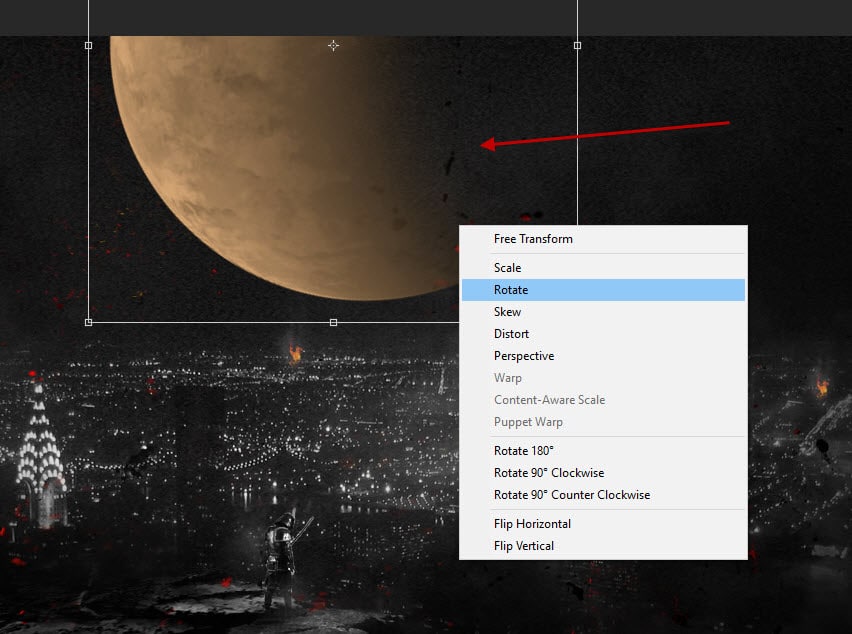852x634 pixels.
Task: Click Flip Horizontal in the menu
Action: (532, 524)
